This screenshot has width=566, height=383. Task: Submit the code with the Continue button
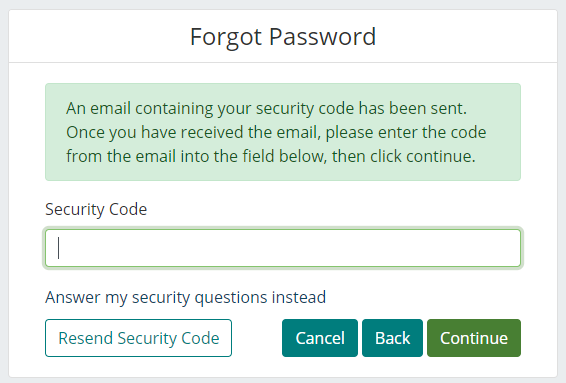474,338
